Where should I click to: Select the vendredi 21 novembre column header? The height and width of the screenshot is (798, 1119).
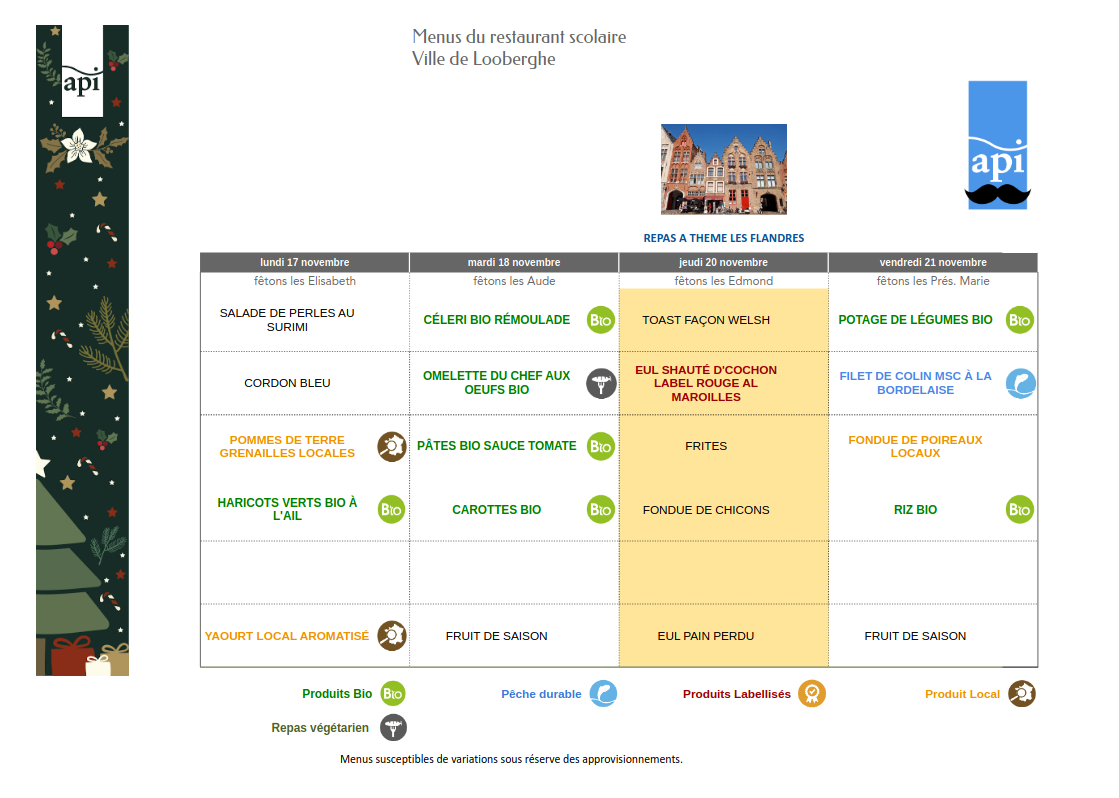932,262
